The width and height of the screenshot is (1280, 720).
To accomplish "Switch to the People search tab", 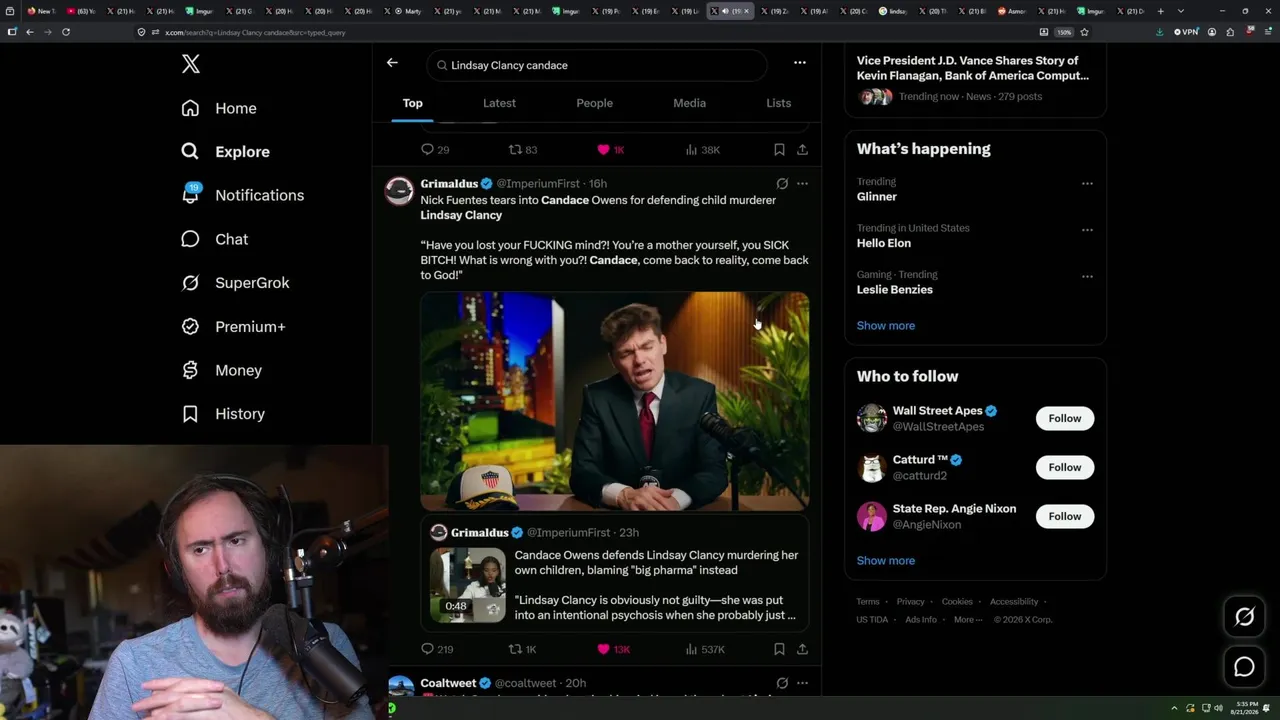I will (594, 103).
